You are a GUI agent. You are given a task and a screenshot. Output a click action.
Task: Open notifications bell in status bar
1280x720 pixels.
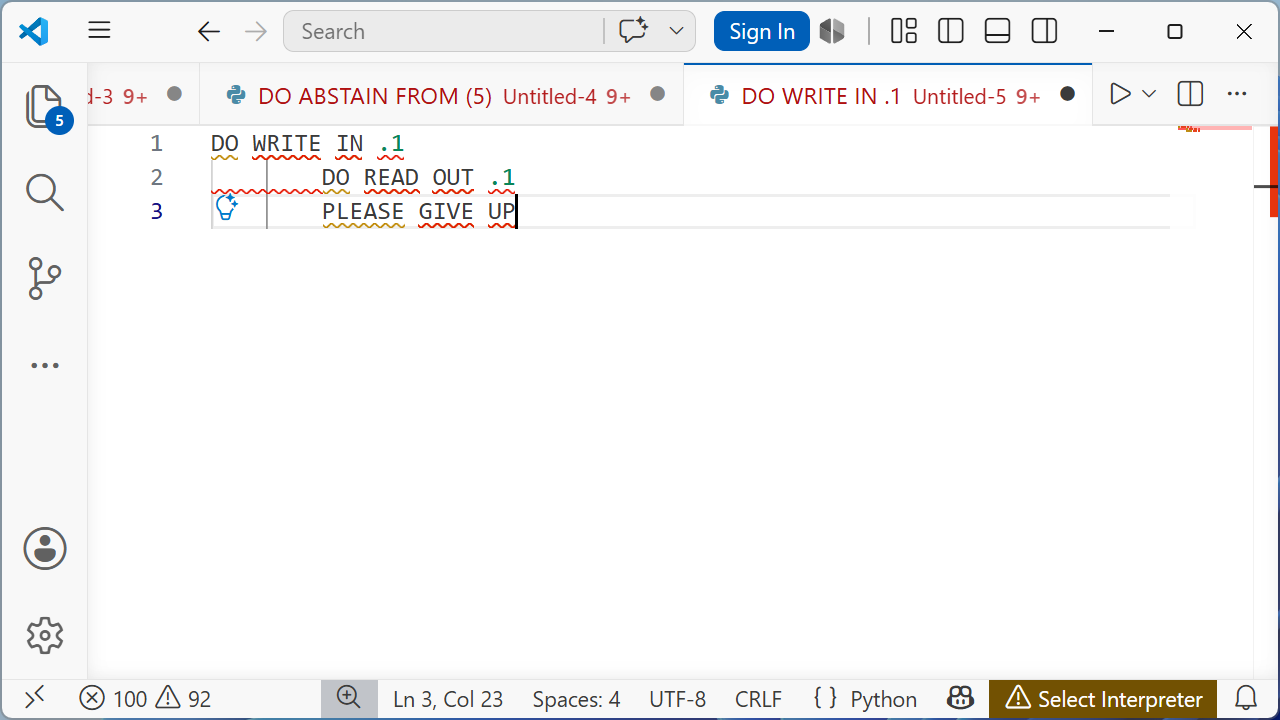(x=1246, y=698)
